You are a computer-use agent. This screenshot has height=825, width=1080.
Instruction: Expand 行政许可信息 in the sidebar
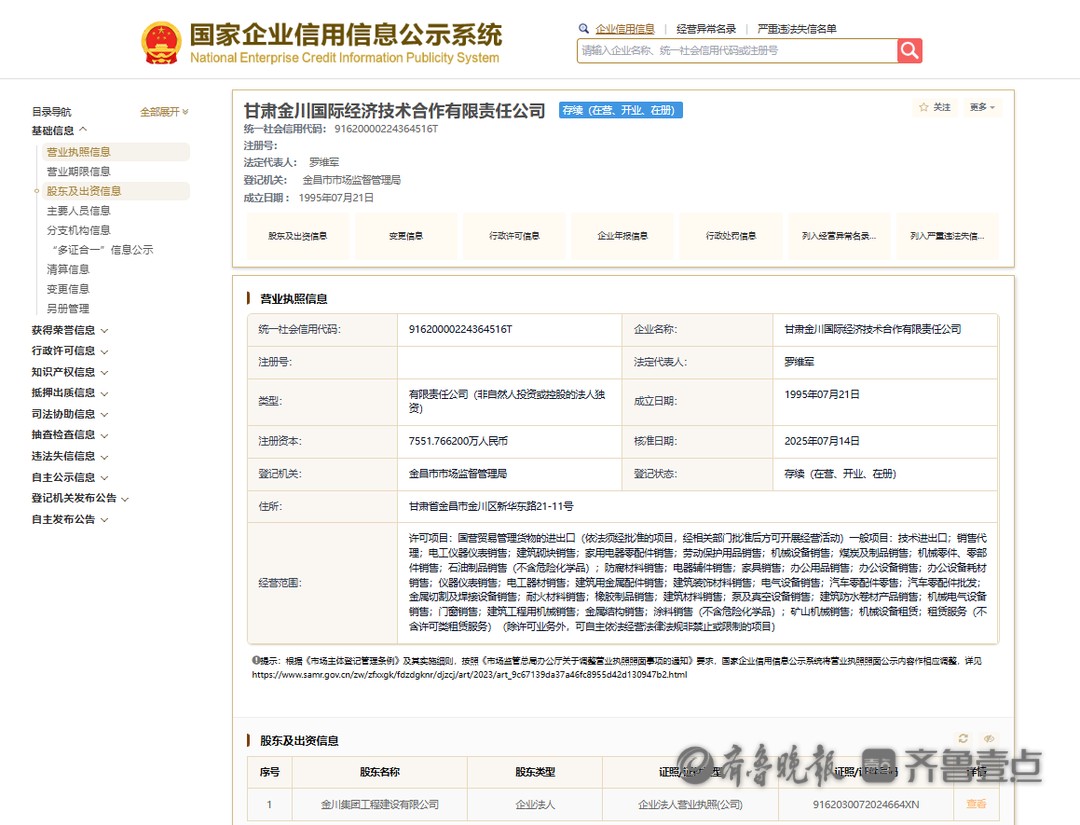(69, 351)
